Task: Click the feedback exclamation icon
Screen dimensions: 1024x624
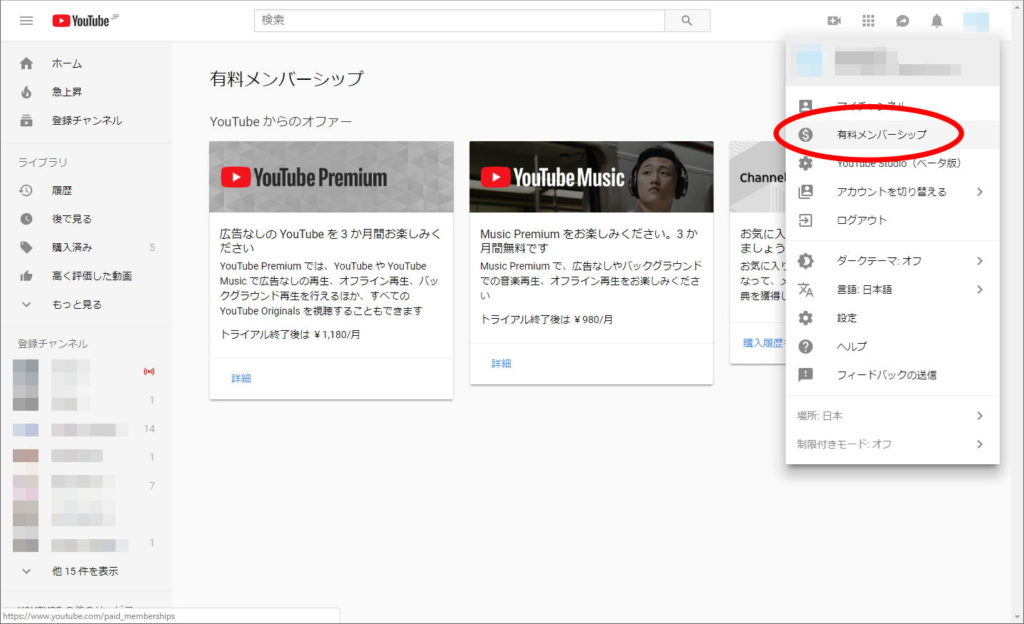Action: tap(806, 375)
